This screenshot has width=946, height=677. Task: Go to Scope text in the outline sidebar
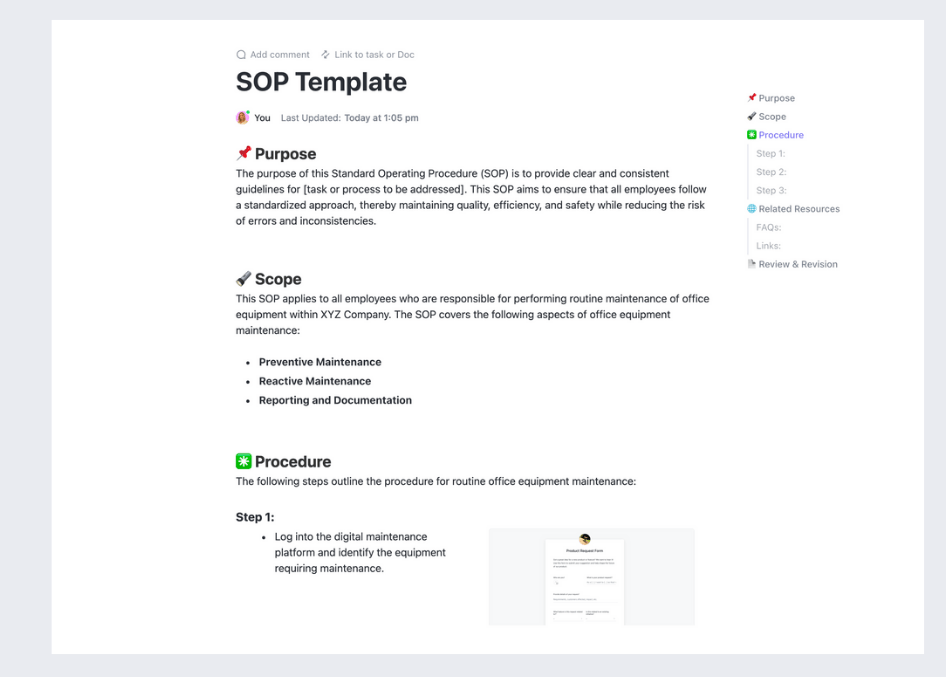[x=772, y=117]
